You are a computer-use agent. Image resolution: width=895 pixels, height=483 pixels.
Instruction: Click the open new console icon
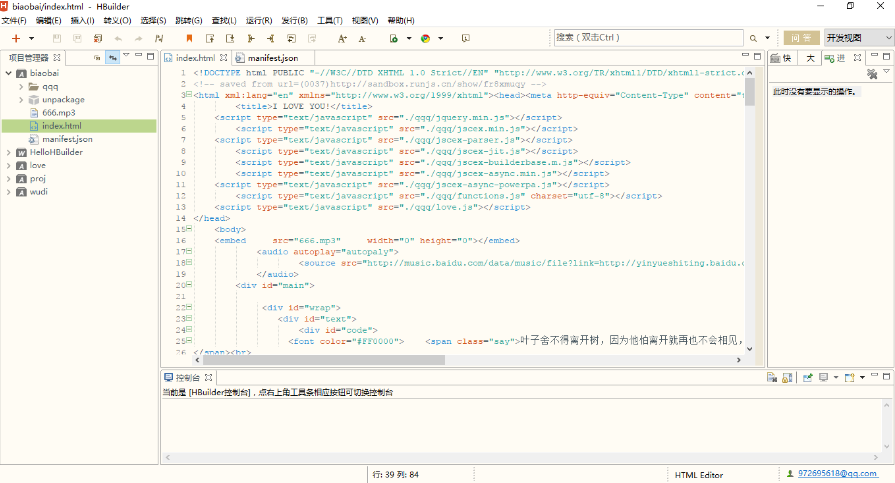pos(849,377)
